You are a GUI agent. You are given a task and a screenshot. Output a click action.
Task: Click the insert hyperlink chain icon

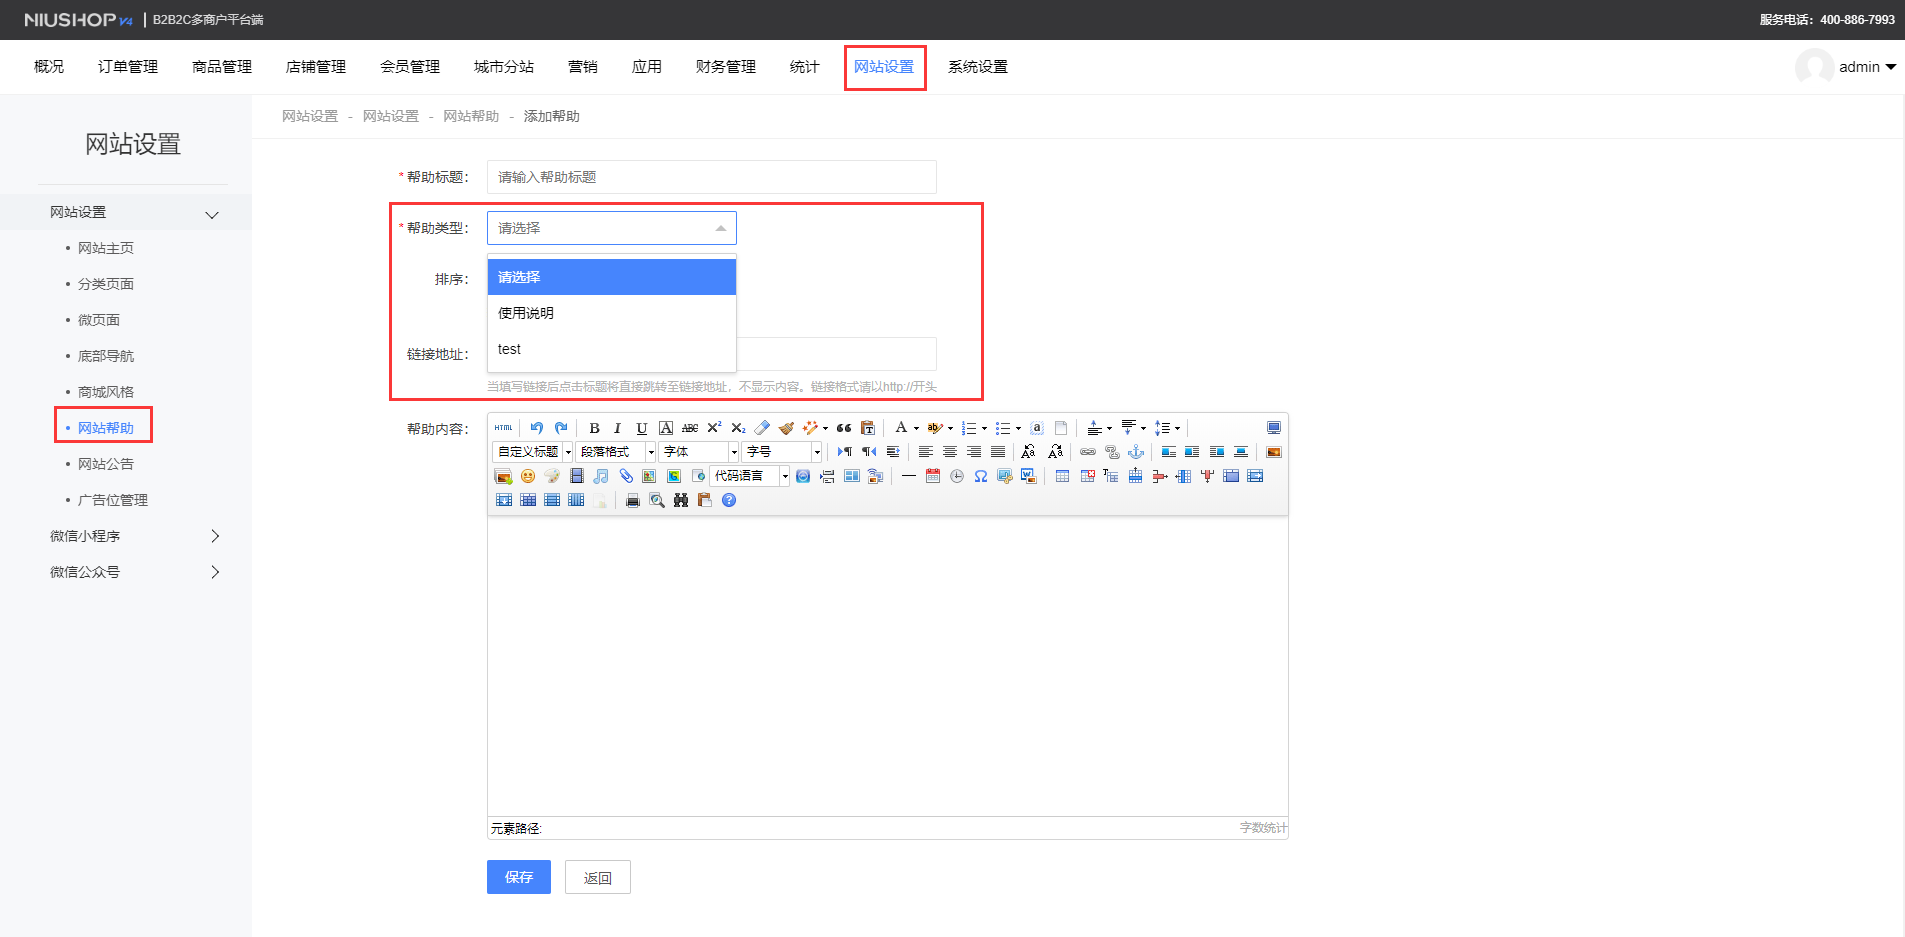(x=1088, y=452)
